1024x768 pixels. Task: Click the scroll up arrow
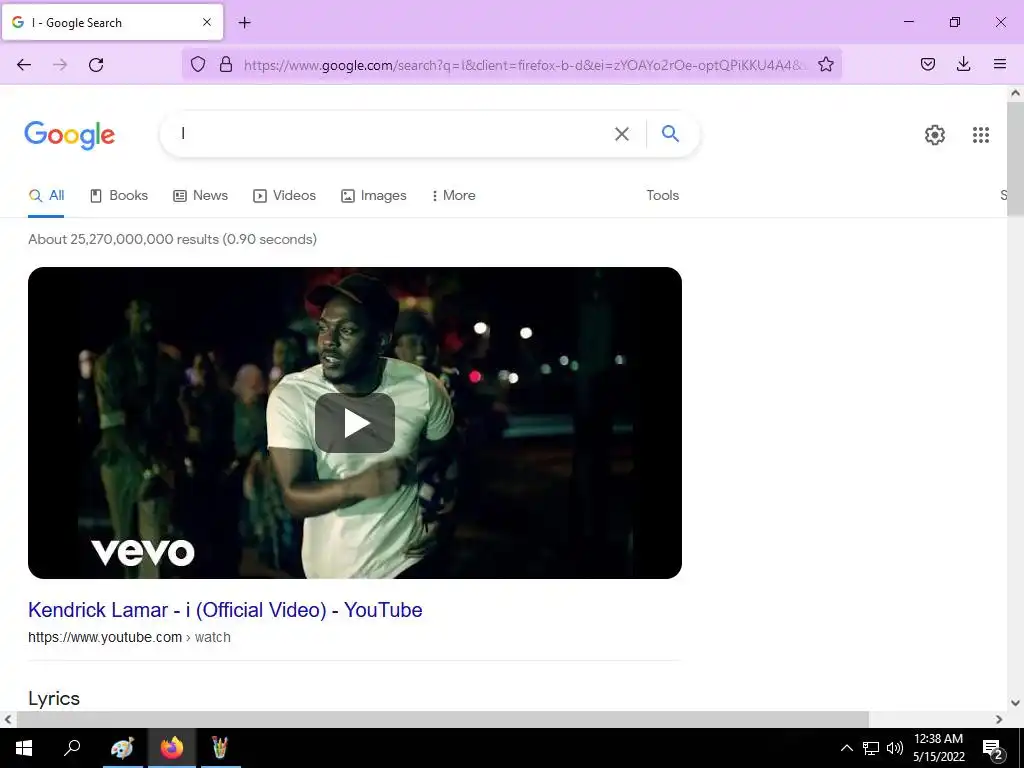[x=1015, y=93]
